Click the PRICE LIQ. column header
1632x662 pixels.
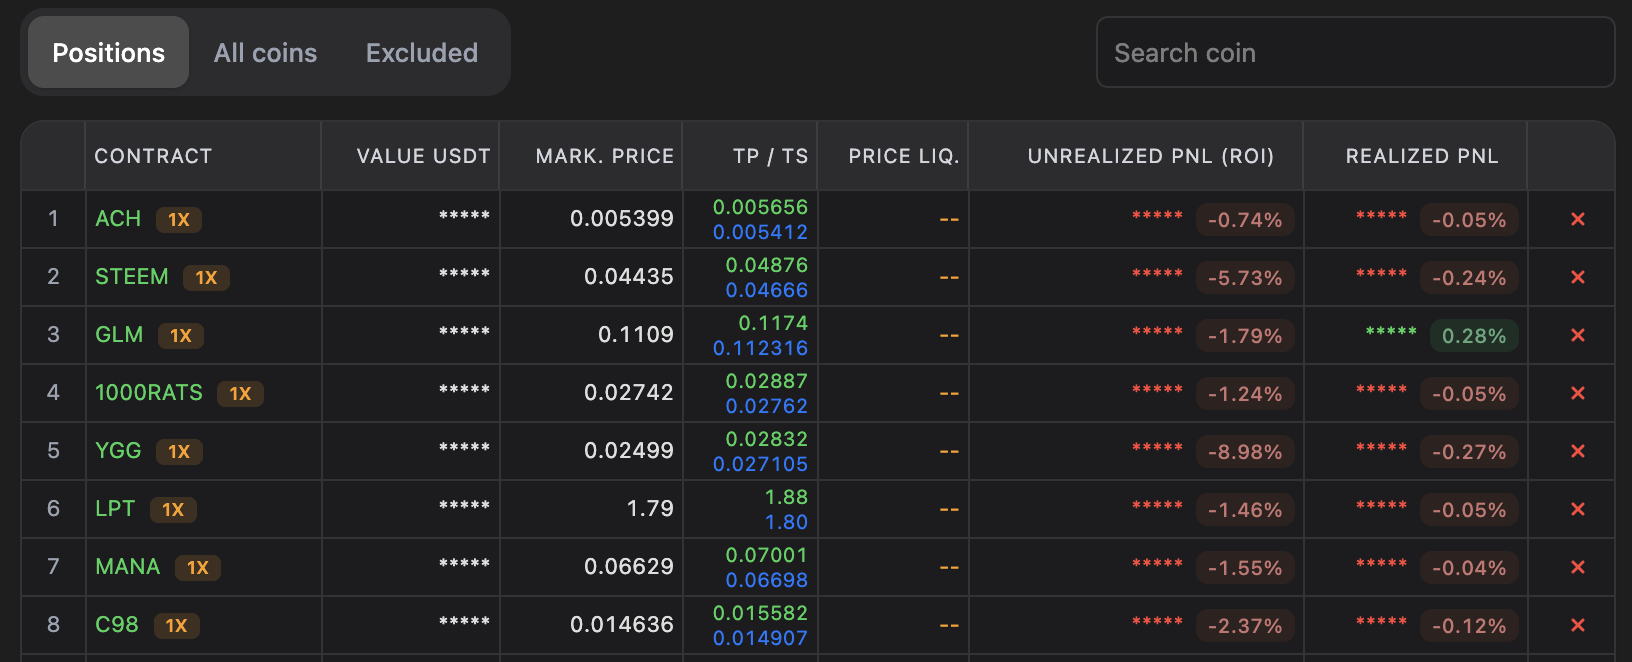coord(904,156)
